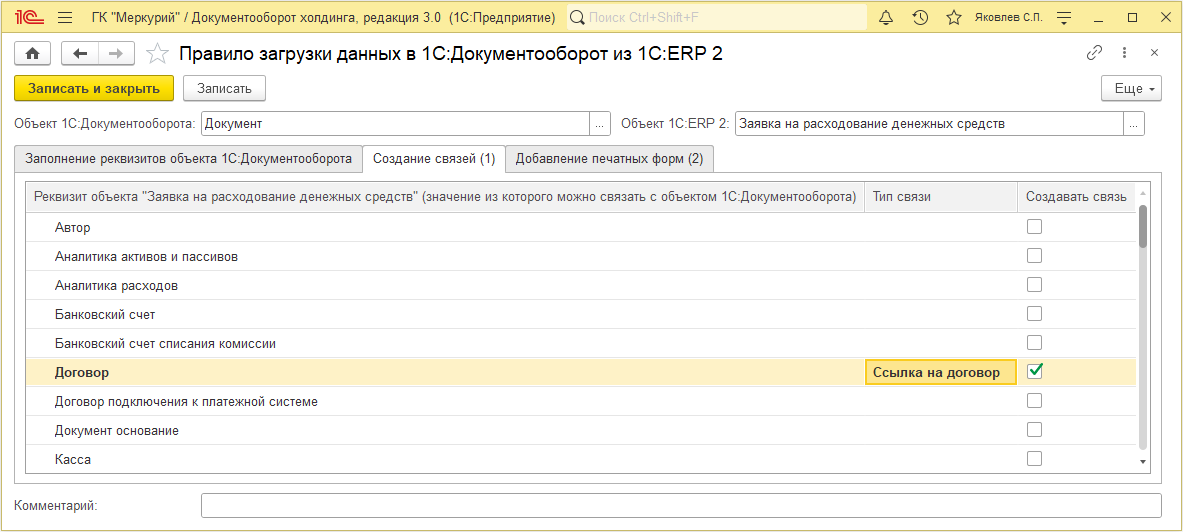Switch to Добавление печатных форм (2) tab
The width and height of the screenshot is (1183, 532).
pyautogui.click(x=610, y=158)
